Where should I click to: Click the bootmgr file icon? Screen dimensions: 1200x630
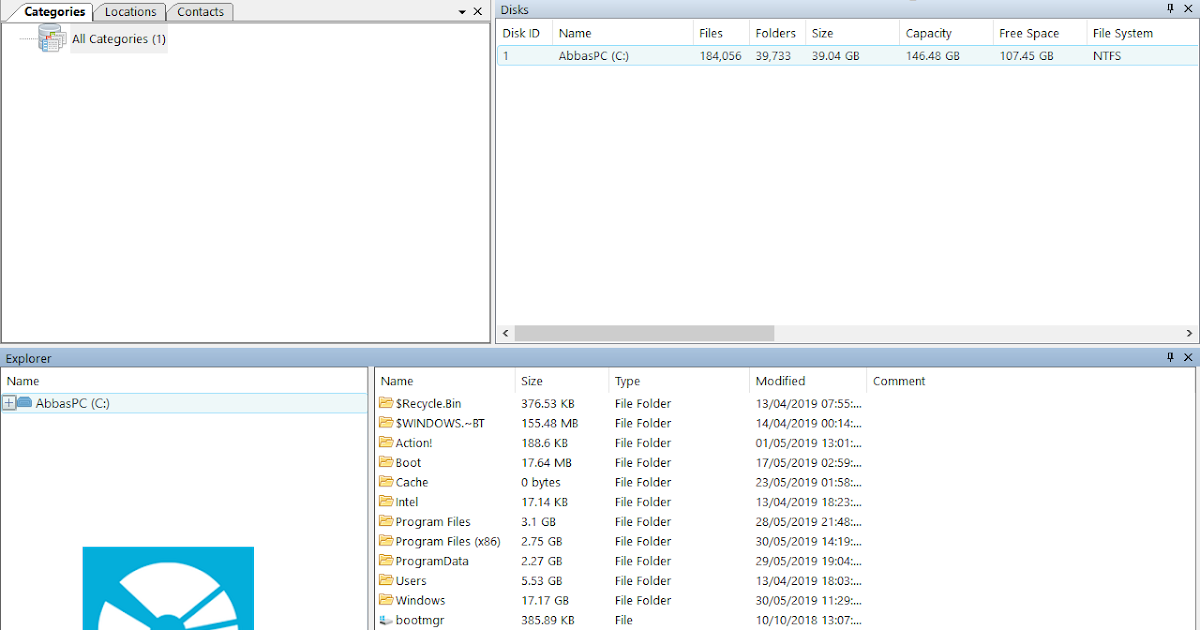point(386,620)
